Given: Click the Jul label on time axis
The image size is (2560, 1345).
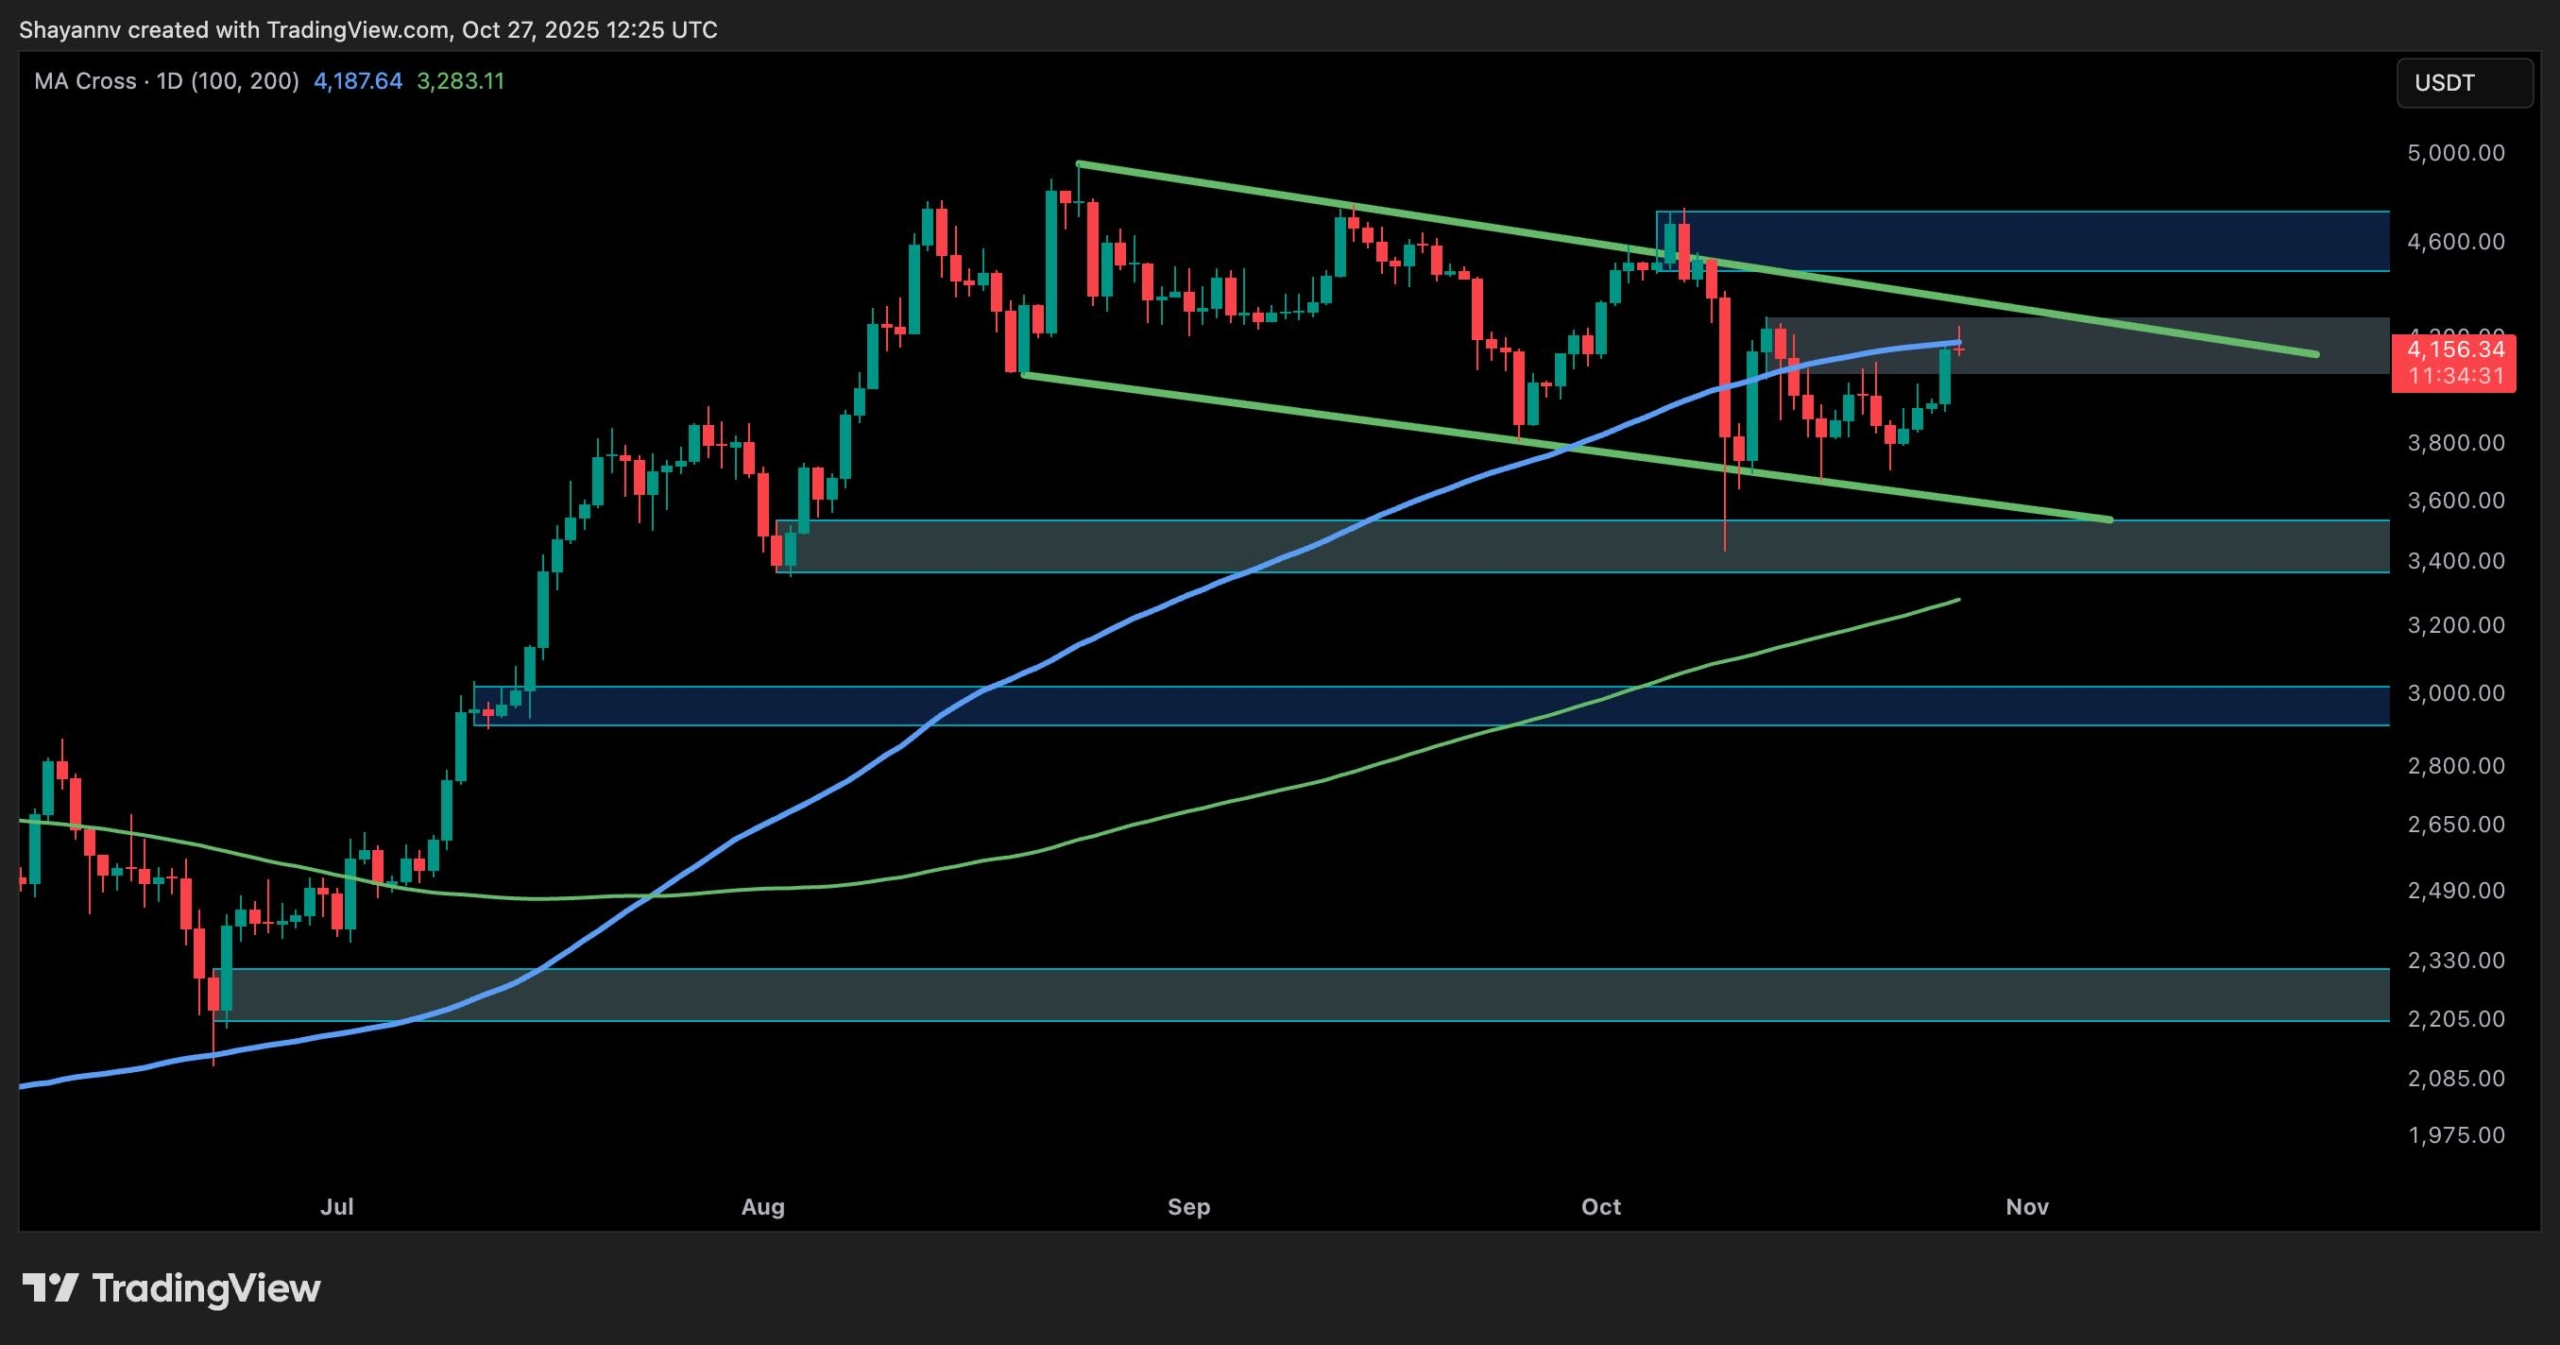Looking at the screenshot, I should click(337, 1207).
